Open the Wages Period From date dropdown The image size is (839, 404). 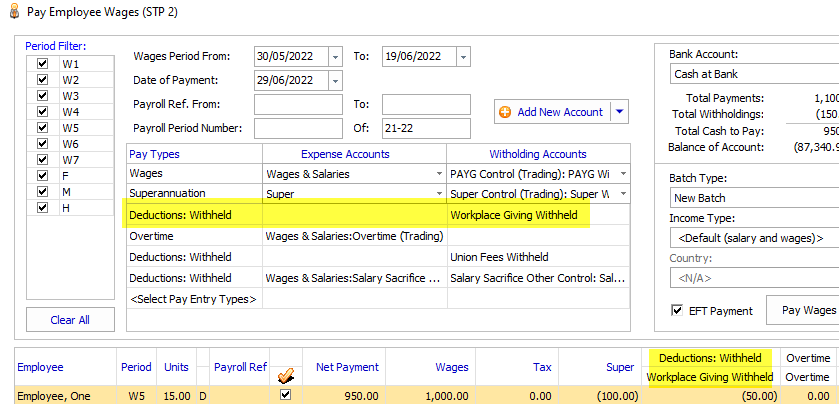click(x=334, y=57)
